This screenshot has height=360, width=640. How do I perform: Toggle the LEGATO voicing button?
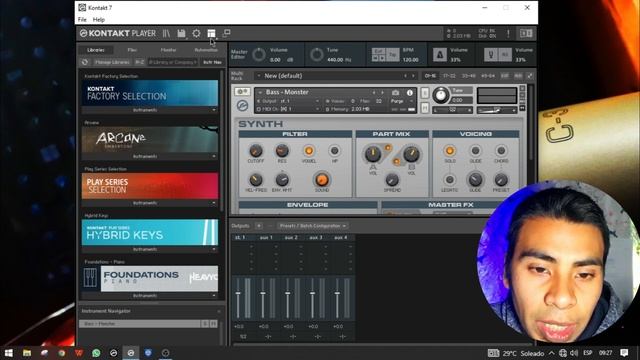449,180
